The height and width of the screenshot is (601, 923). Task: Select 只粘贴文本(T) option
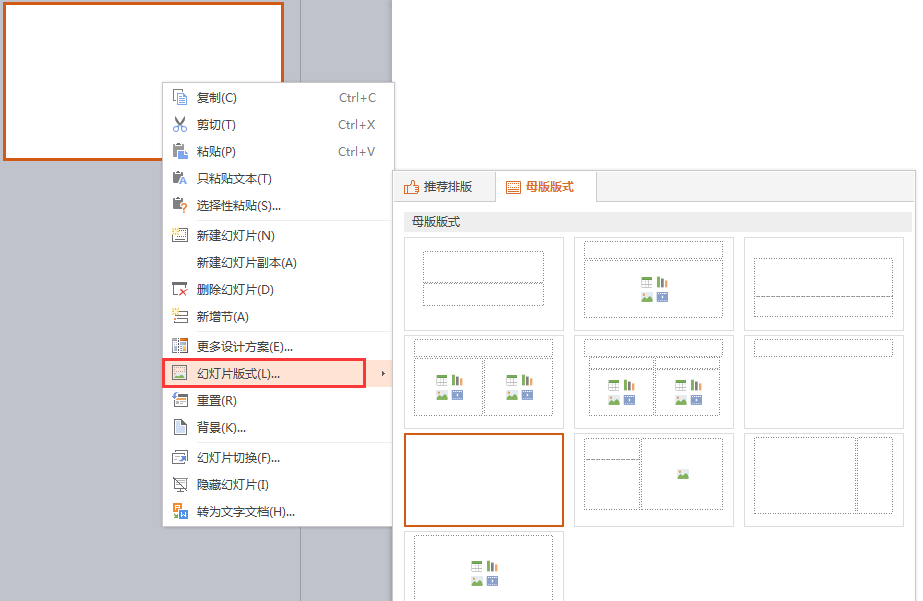277,179
